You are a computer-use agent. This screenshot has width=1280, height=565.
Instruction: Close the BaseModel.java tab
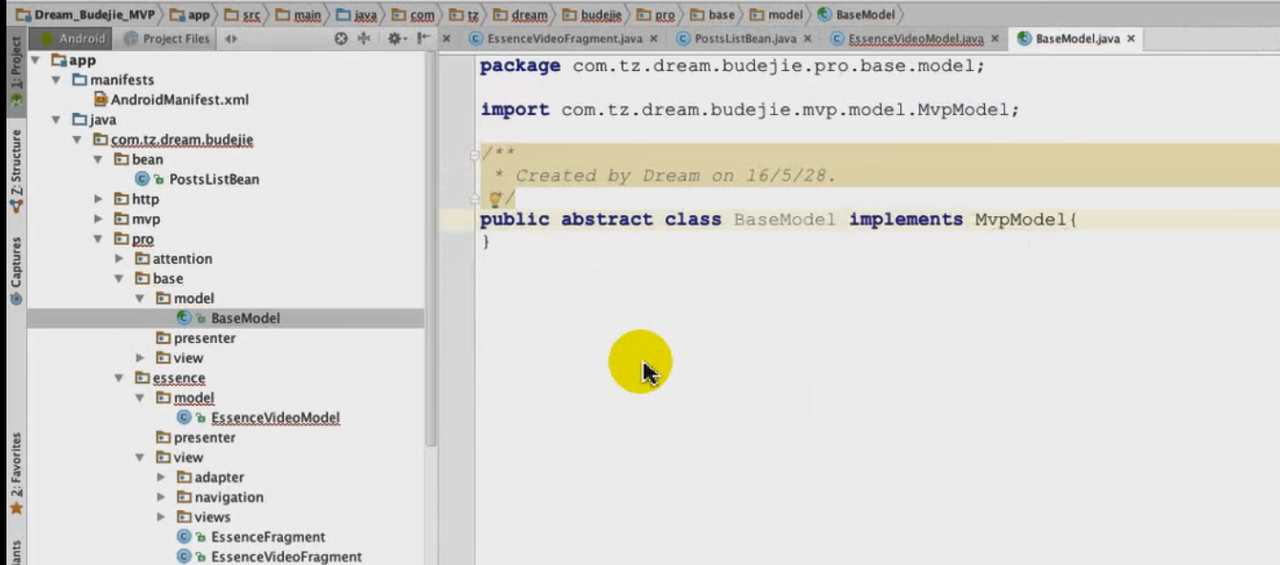pos(1131,39)
